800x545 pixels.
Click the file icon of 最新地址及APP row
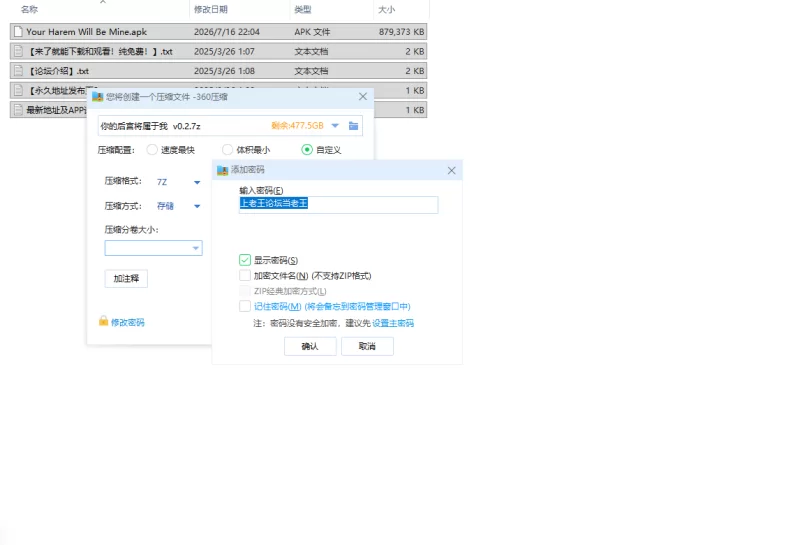18,110
